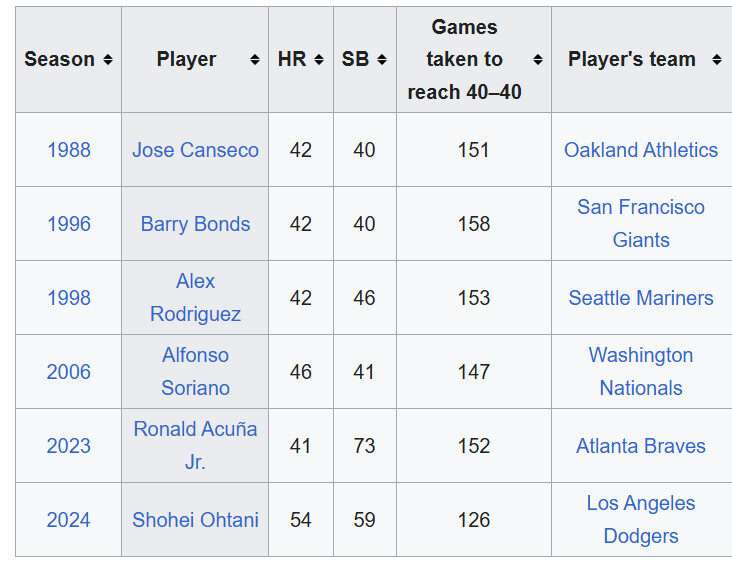Sort by Games taken to reach 40–40 arrows
732x575 pixels.
[538, 59]
